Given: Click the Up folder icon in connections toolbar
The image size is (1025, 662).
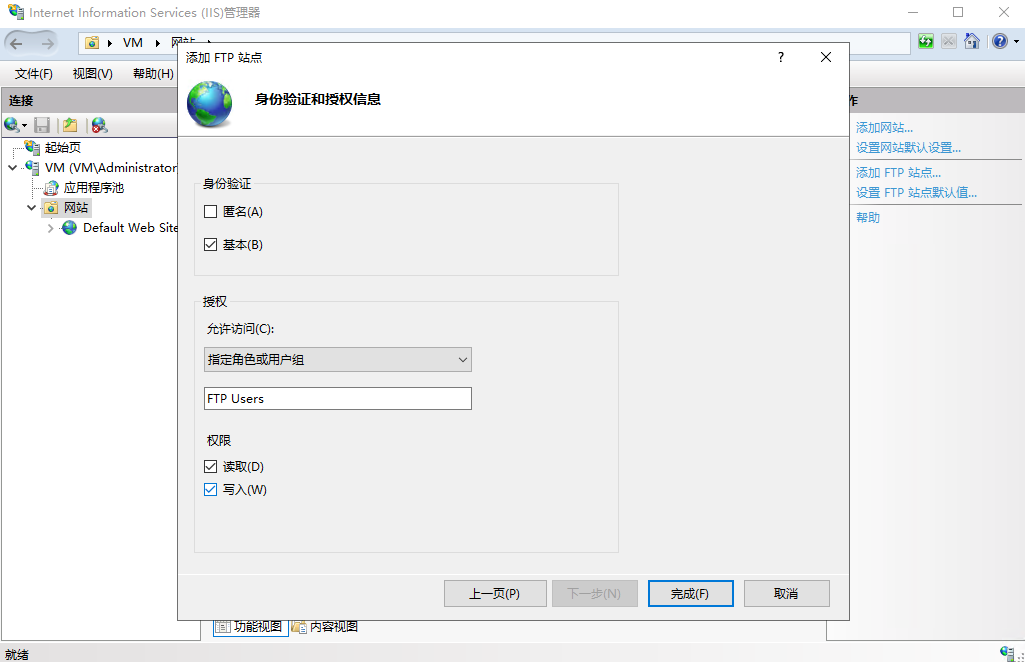Looking at the screenshot, I should 70,125.
